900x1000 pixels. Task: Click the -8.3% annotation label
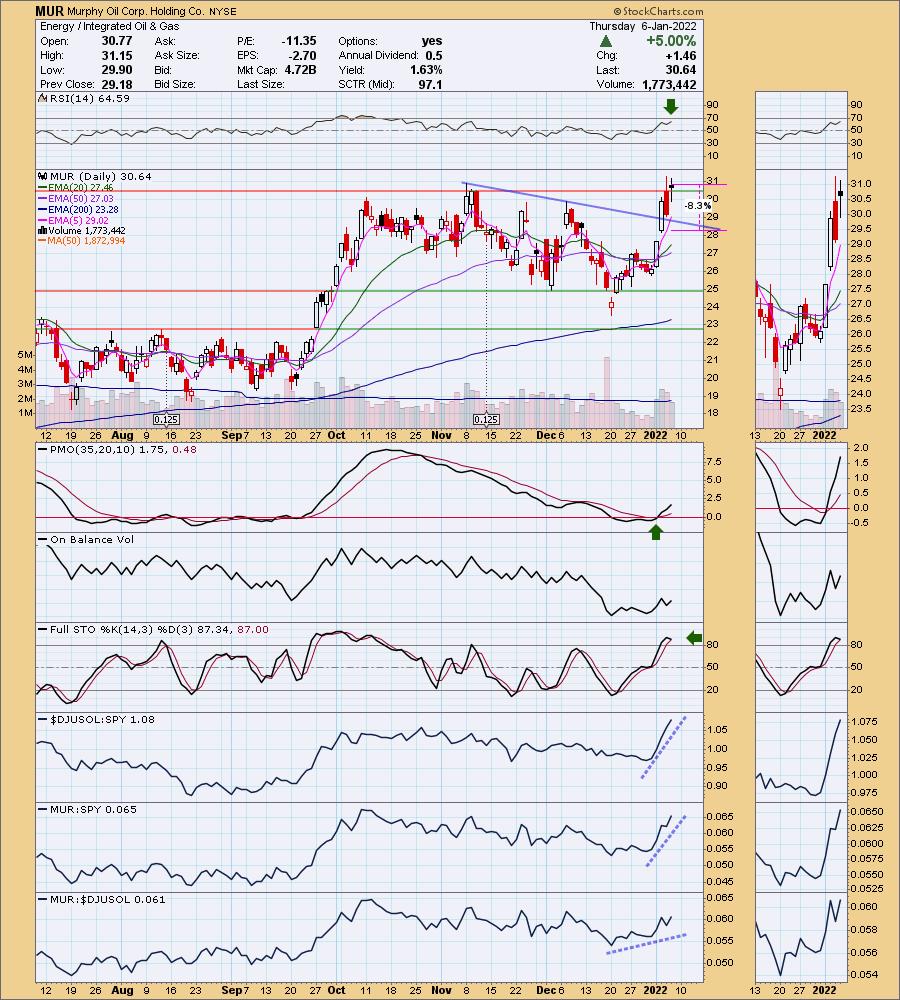pos(697,206)
